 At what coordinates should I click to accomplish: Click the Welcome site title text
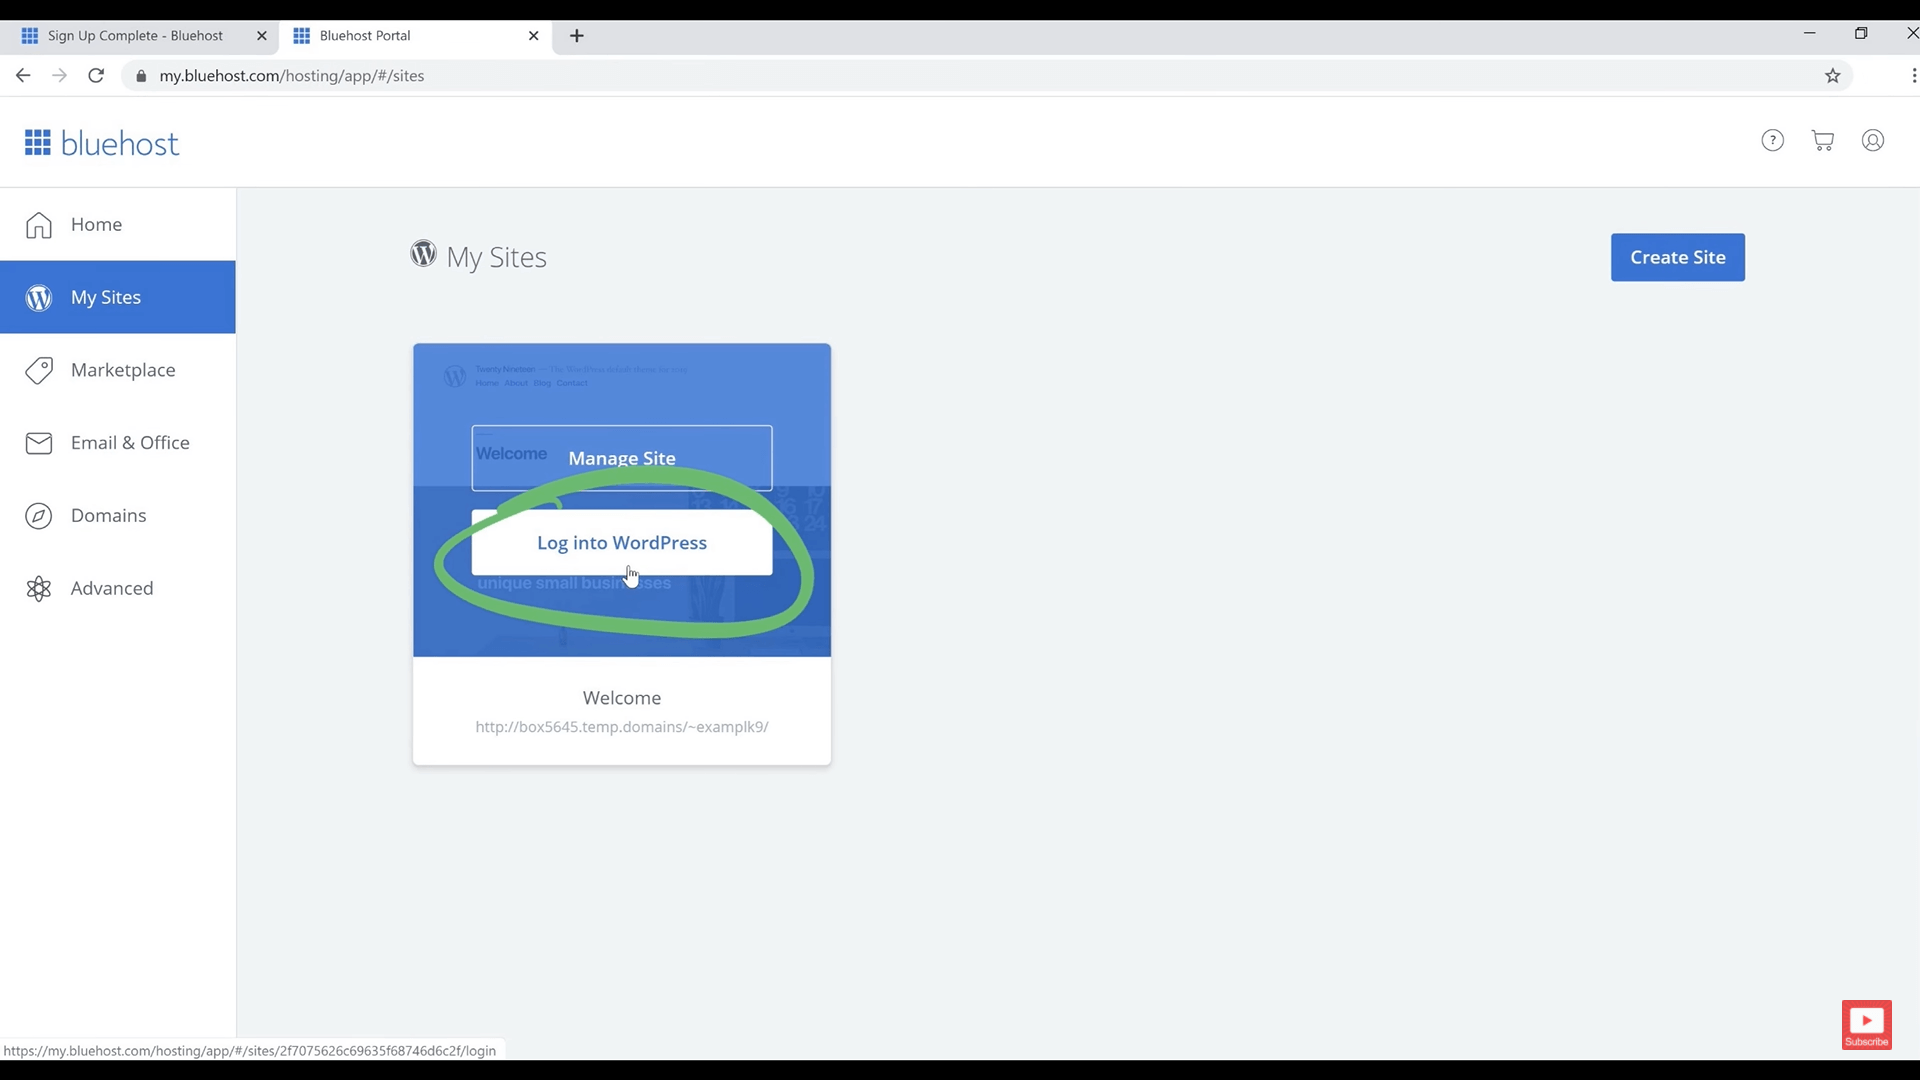[x=622, y=698]
